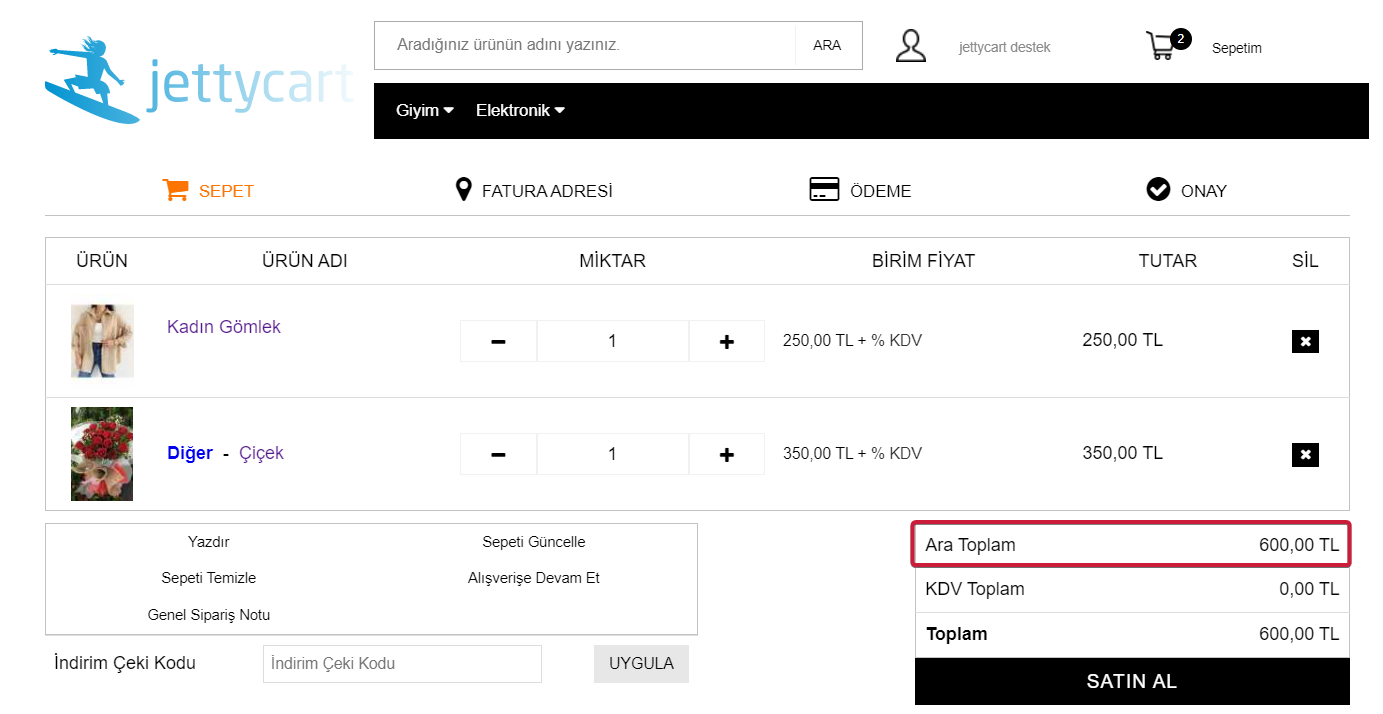Click the bold Toplam 600,00 TL value

click(1299, 634)
